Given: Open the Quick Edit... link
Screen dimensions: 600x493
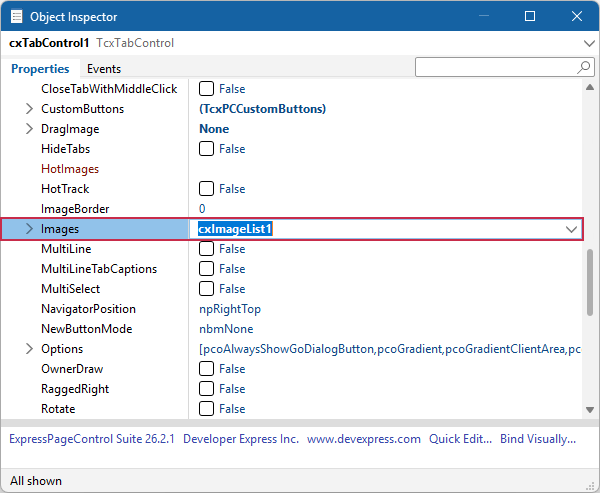Looking at the screenshot, I should point(460,439).
